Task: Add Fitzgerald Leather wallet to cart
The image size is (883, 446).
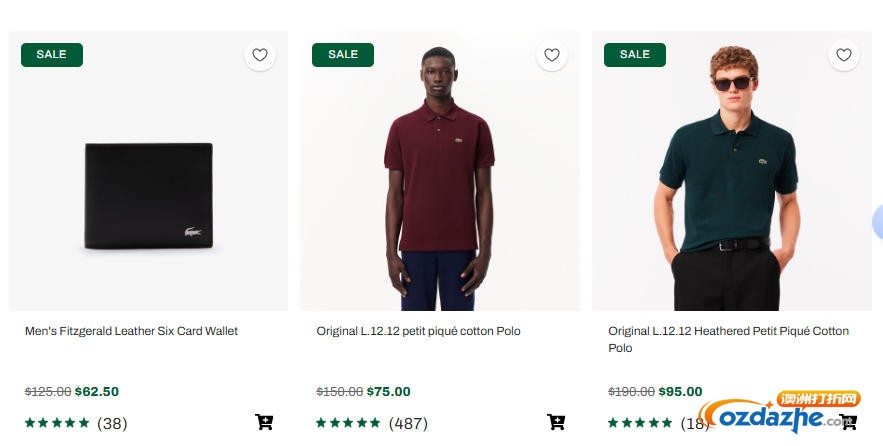Action: point(264,422)
